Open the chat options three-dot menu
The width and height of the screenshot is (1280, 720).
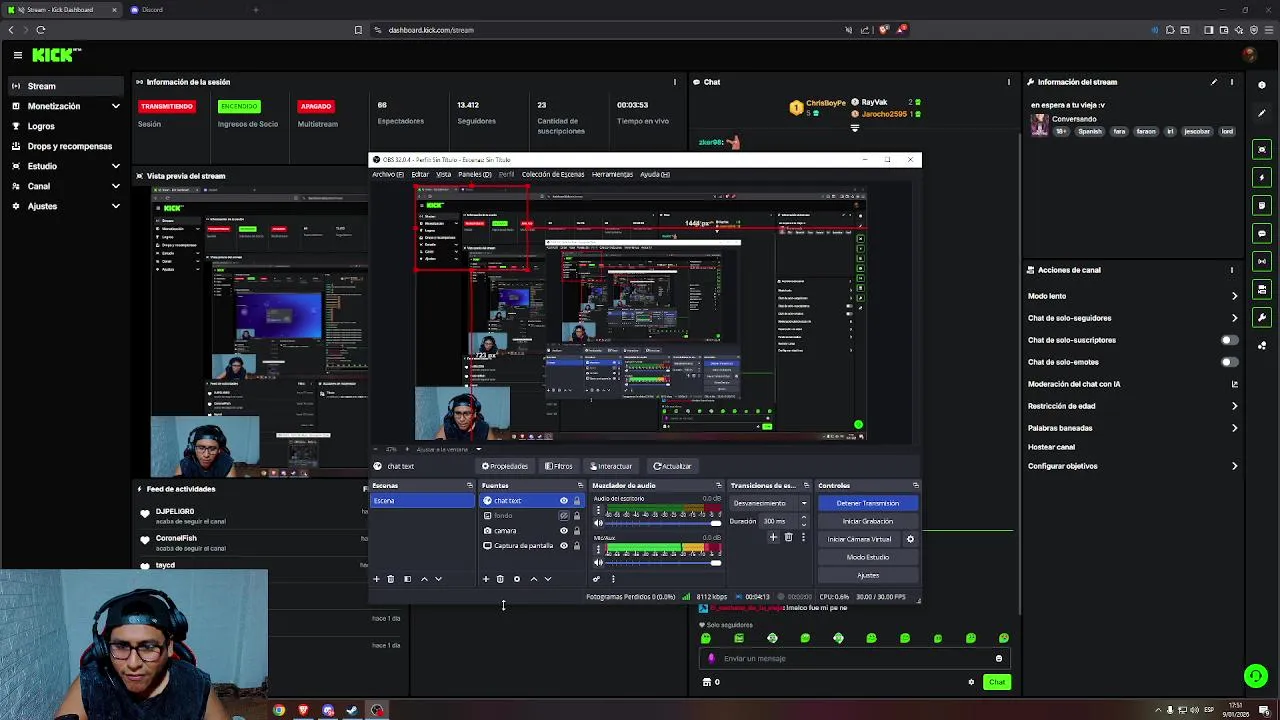coord(1008,82)
